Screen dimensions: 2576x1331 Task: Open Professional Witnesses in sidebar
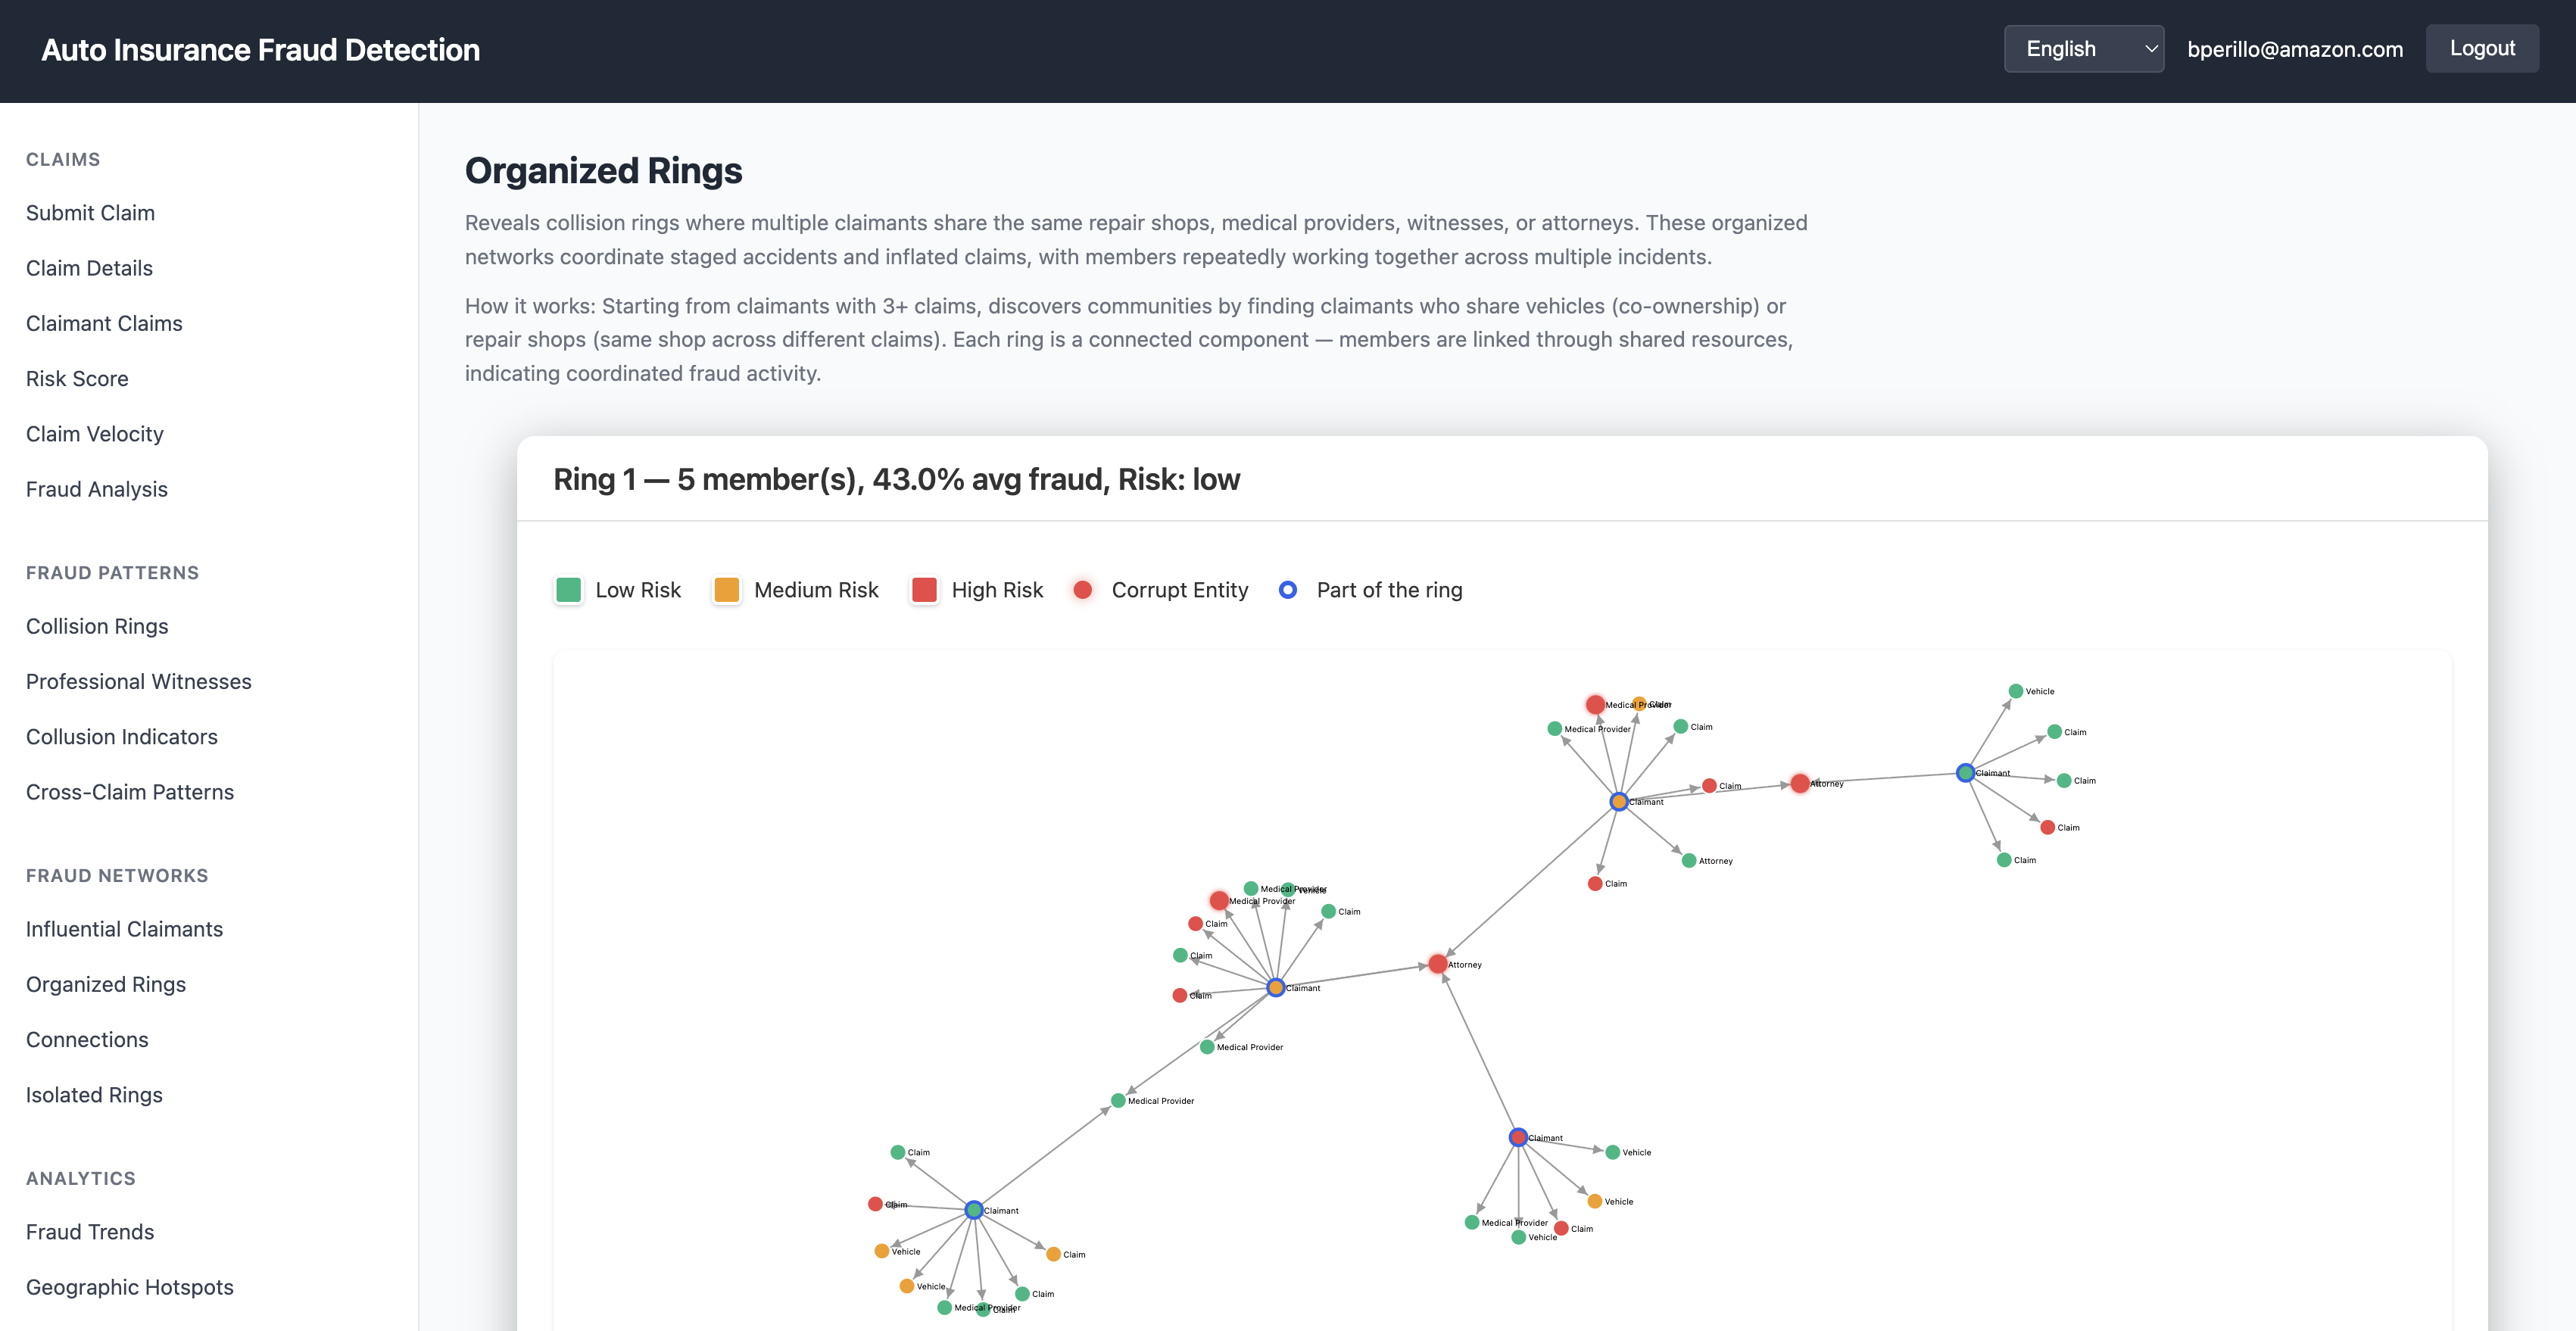click(x=139, y=681)
